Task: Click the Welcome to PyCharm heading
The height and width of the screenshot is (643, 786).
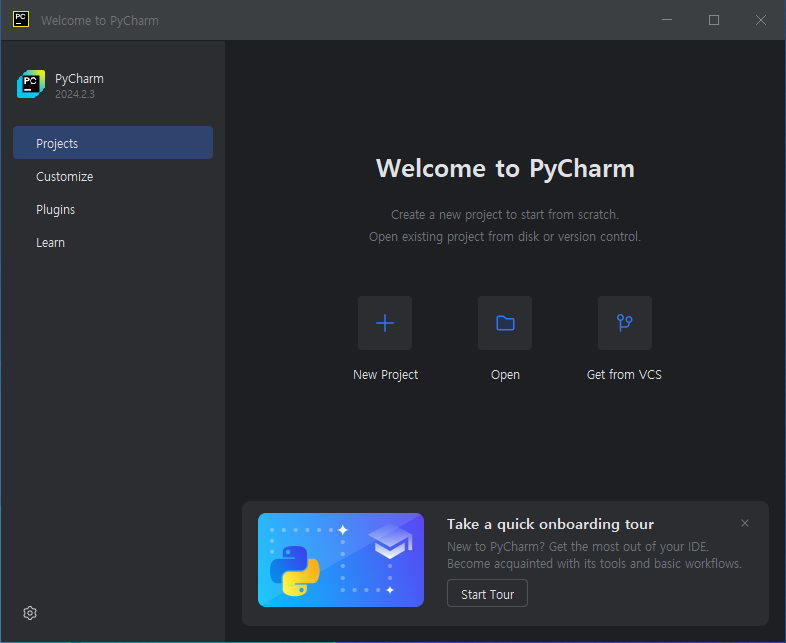Action: (x=505, y=168)
